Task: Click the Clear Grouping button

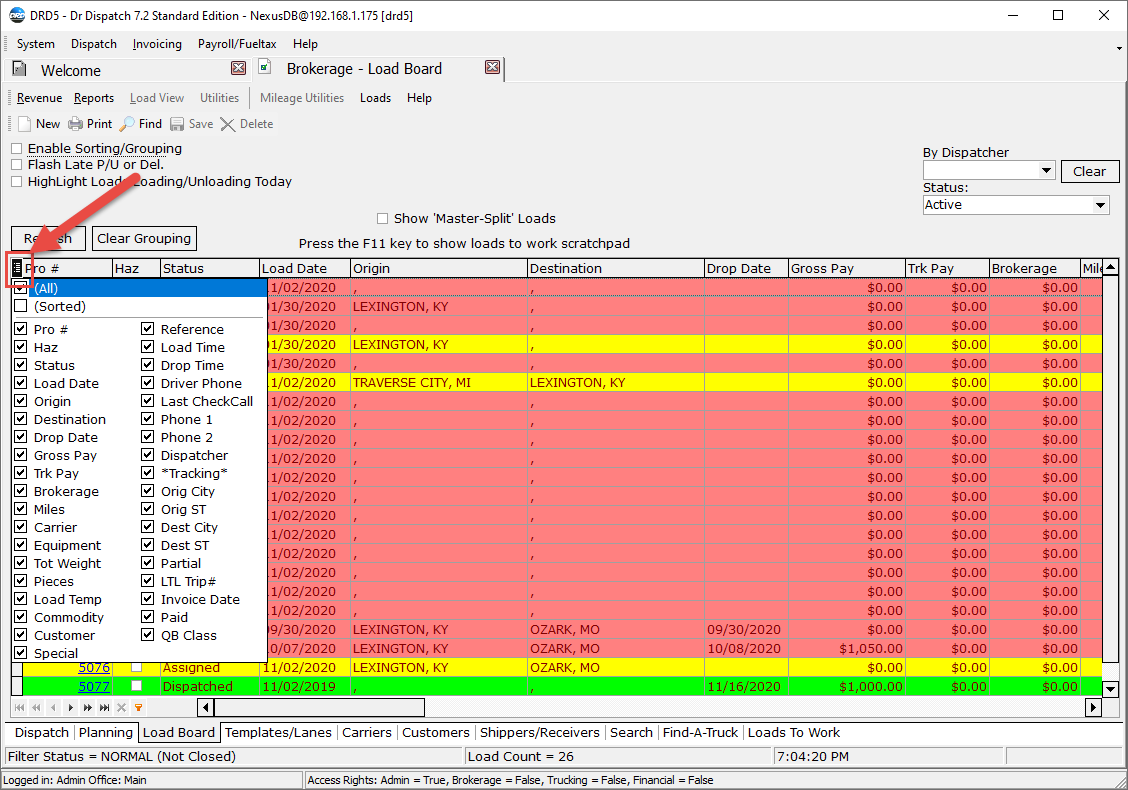Action: click(x=144, y=238)
